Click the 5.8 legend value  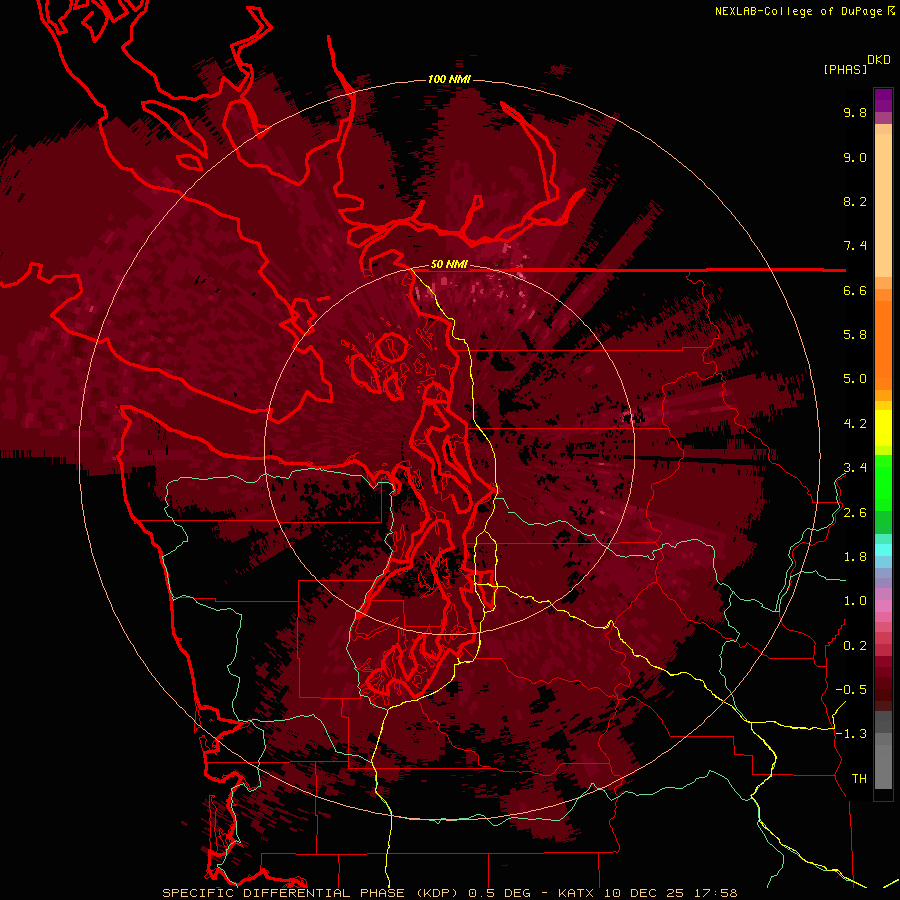click(x=855, y=335)
